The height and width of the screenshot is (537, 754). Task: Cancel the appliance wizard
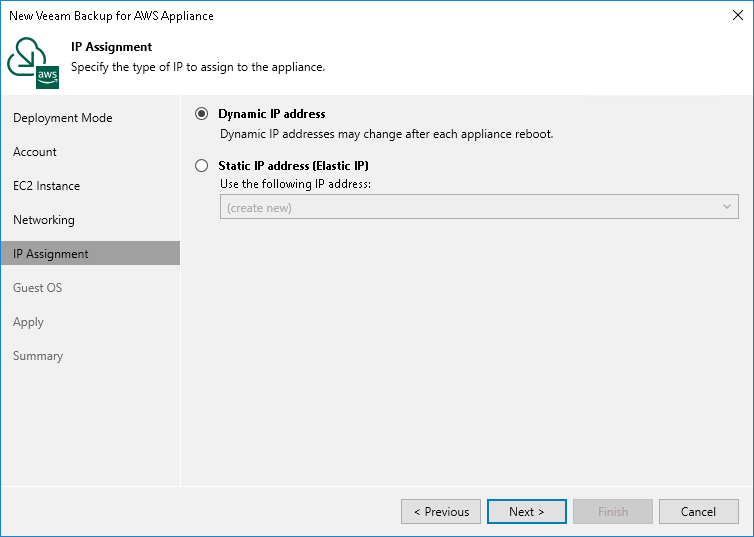699,512
